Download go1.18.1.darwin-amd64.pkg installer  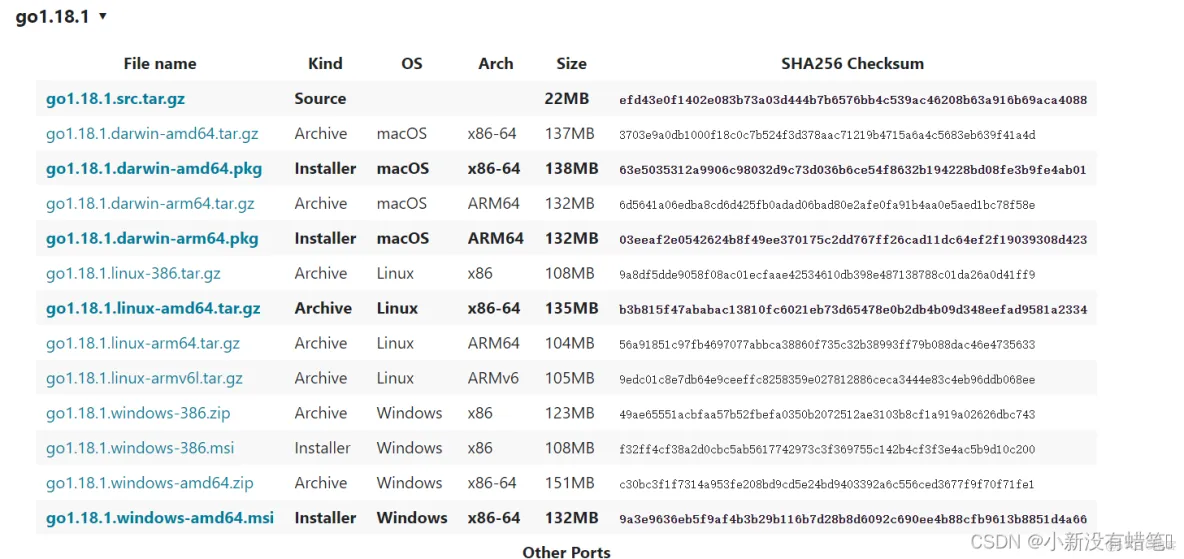click(154, 168)
